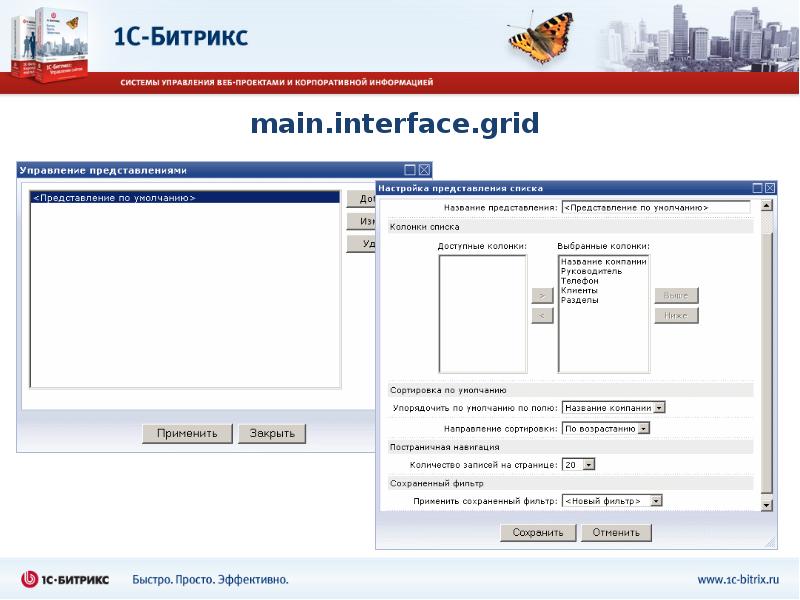Screen dimensions: 800x600
Task: Click partially hidden Удалить button in views window
Action: [x=361, y=243]
